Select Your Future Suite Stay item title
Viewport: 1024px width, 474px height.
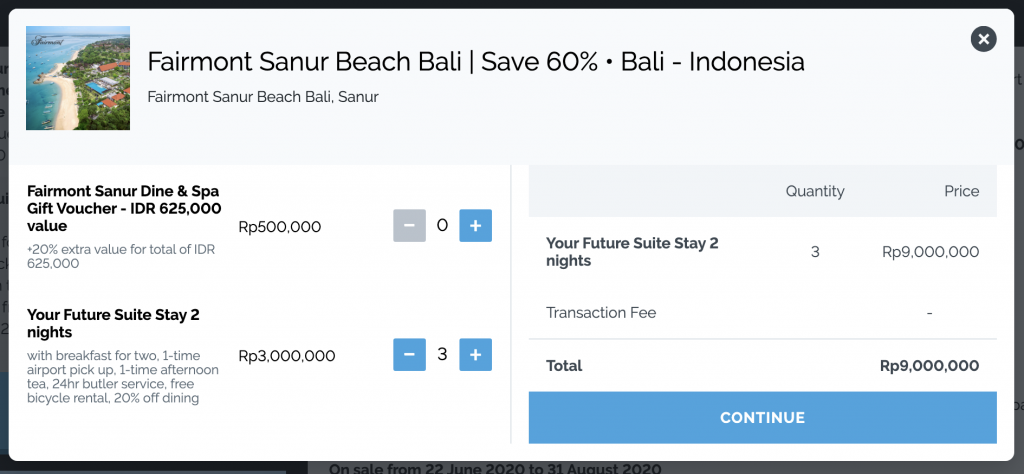pyautogui.click(x=114, y=323)
